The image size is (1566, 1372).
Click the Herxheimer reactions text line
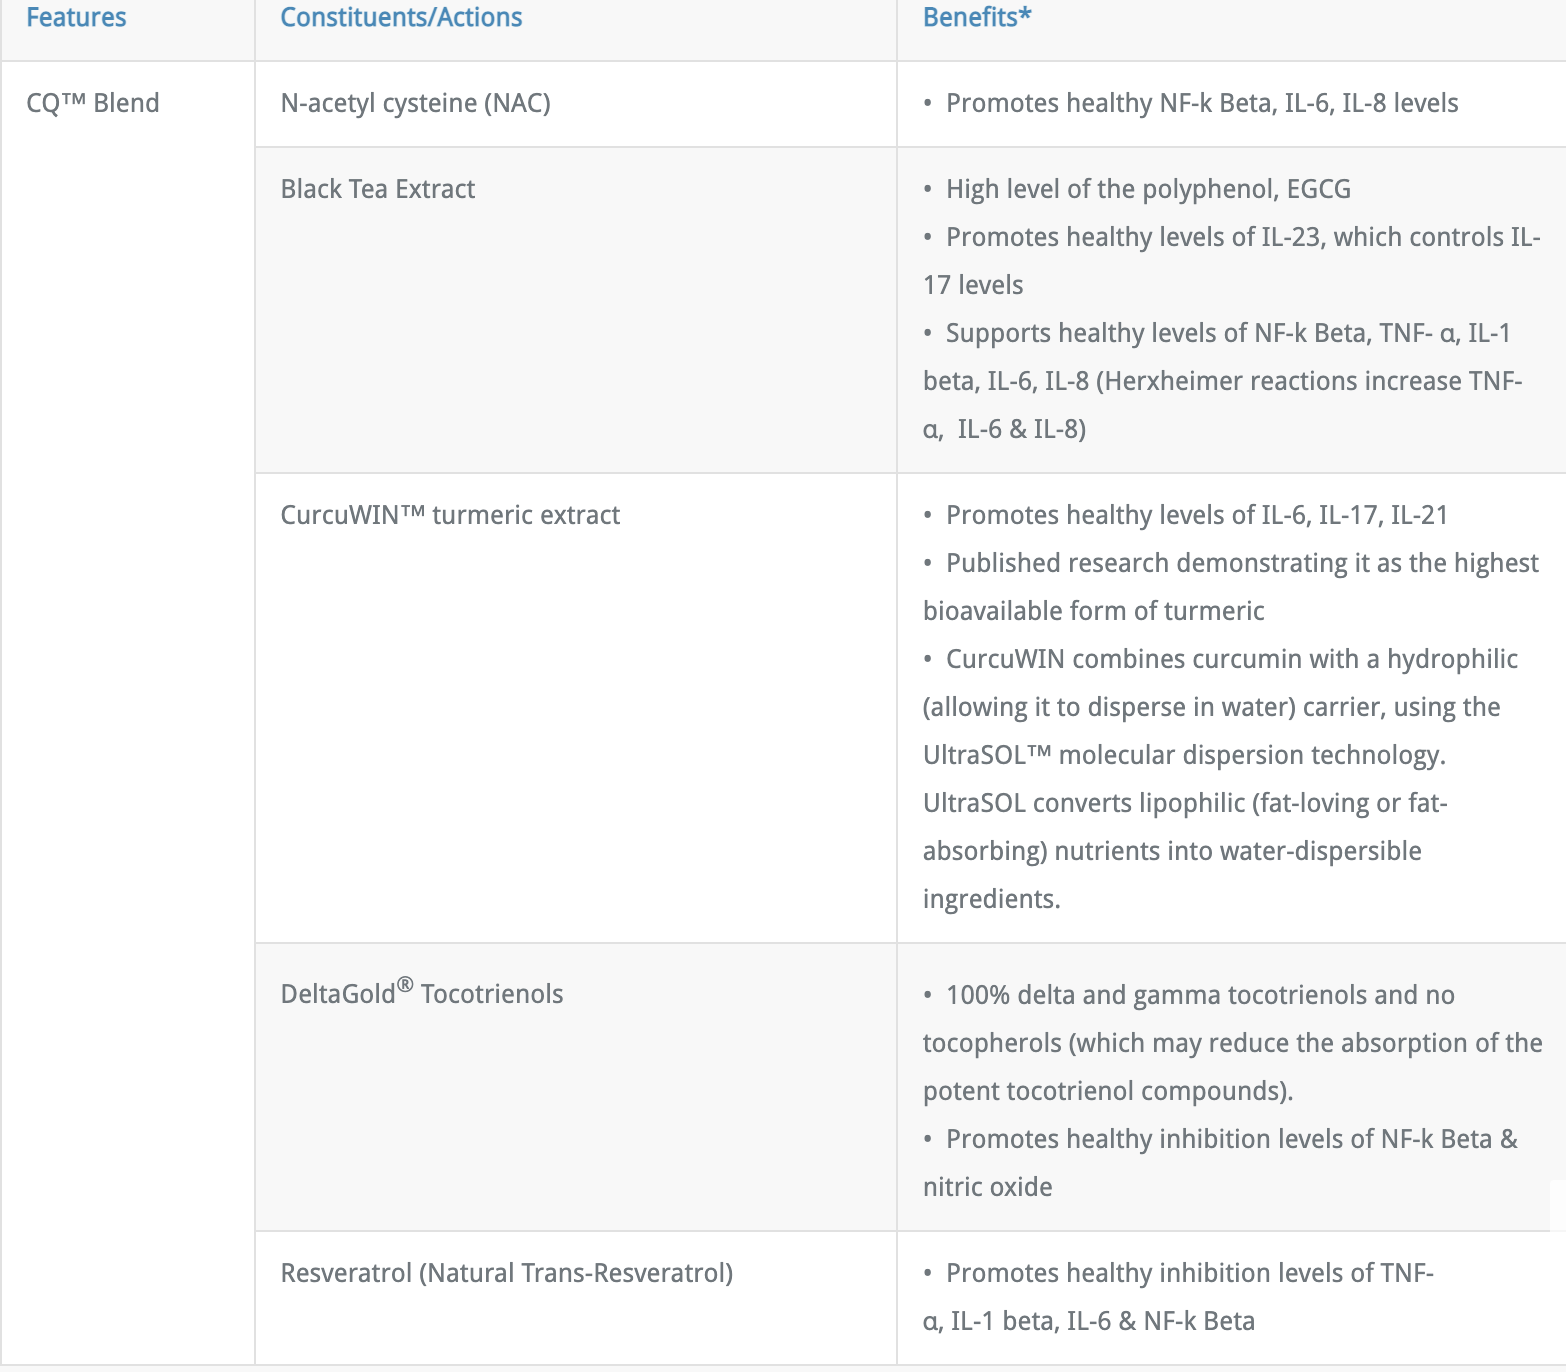pos(1222,381)
